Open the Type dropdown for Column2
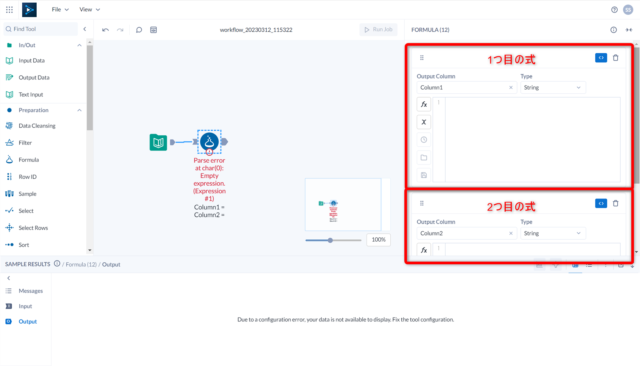Screen dimensions: 640x366 point(553,233)
